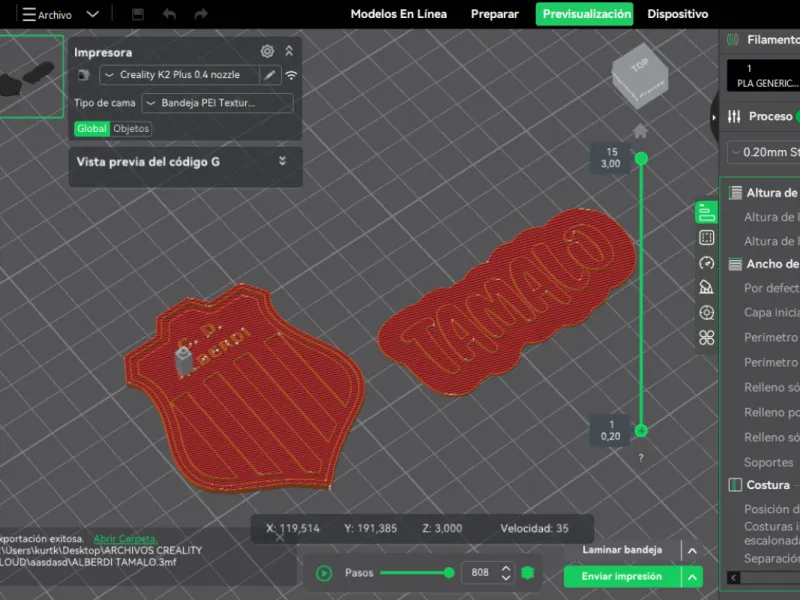The image size is (800, 600).
Task: Open printer settings with the gear icon
Action: pos(267,51)
